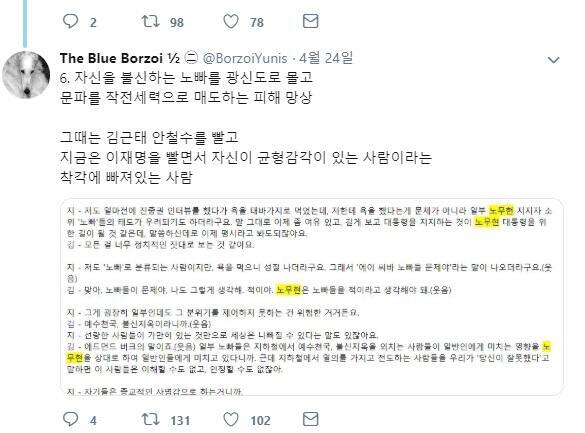Like the top tweet with 78 likes

click(x=231, y=21)
